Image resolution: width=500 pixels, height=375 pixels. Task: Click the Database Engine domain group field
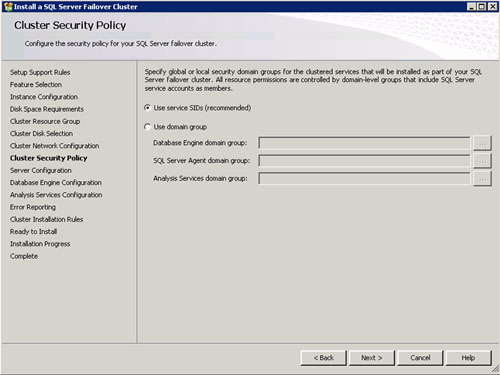[364, 143]
